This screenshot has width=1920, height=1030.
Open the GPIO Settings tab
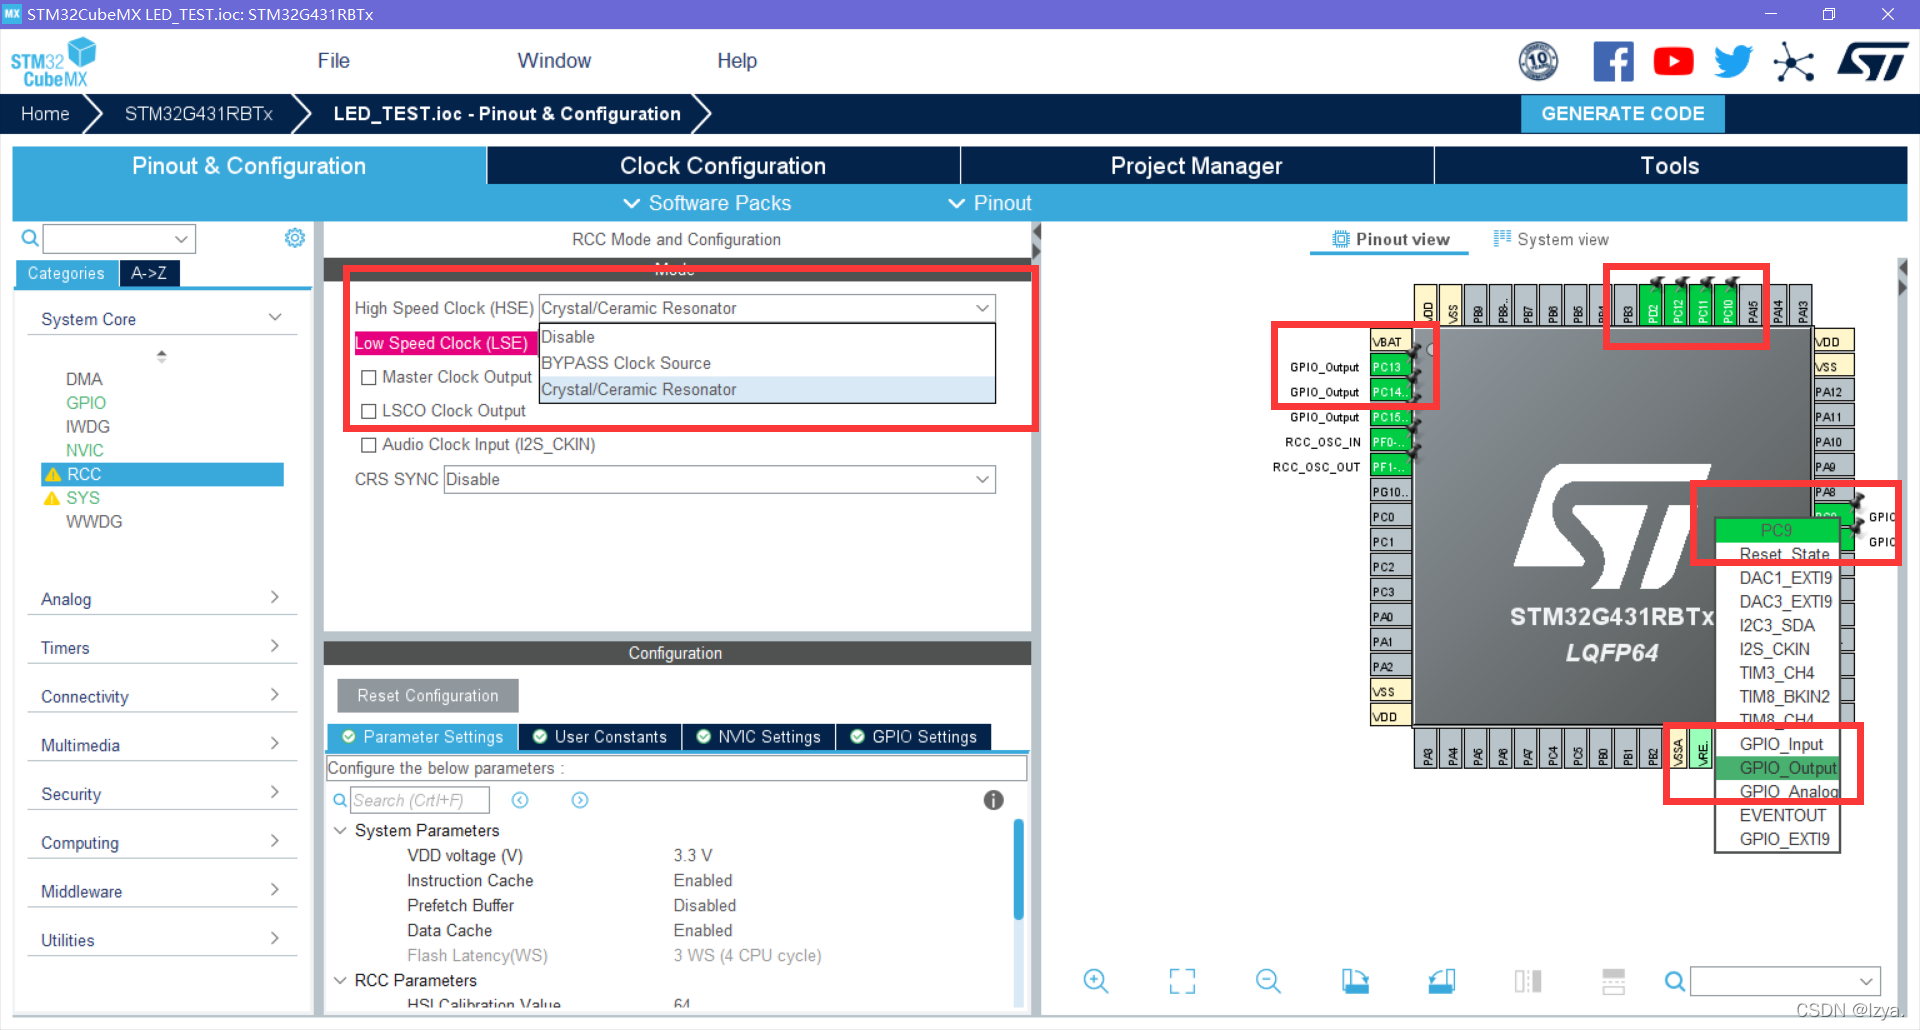[914, 737]
